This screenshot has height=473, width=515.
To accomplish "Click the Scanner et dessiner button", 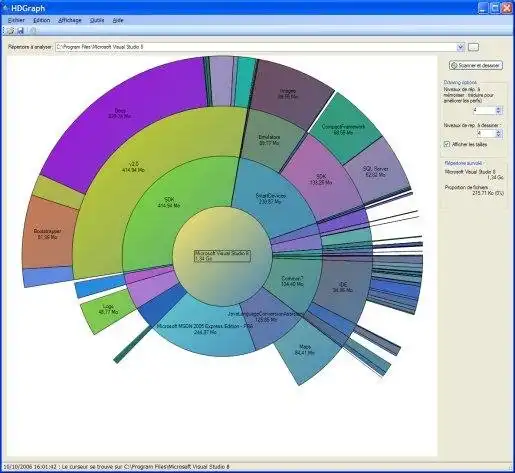I will tap(476, 66).
